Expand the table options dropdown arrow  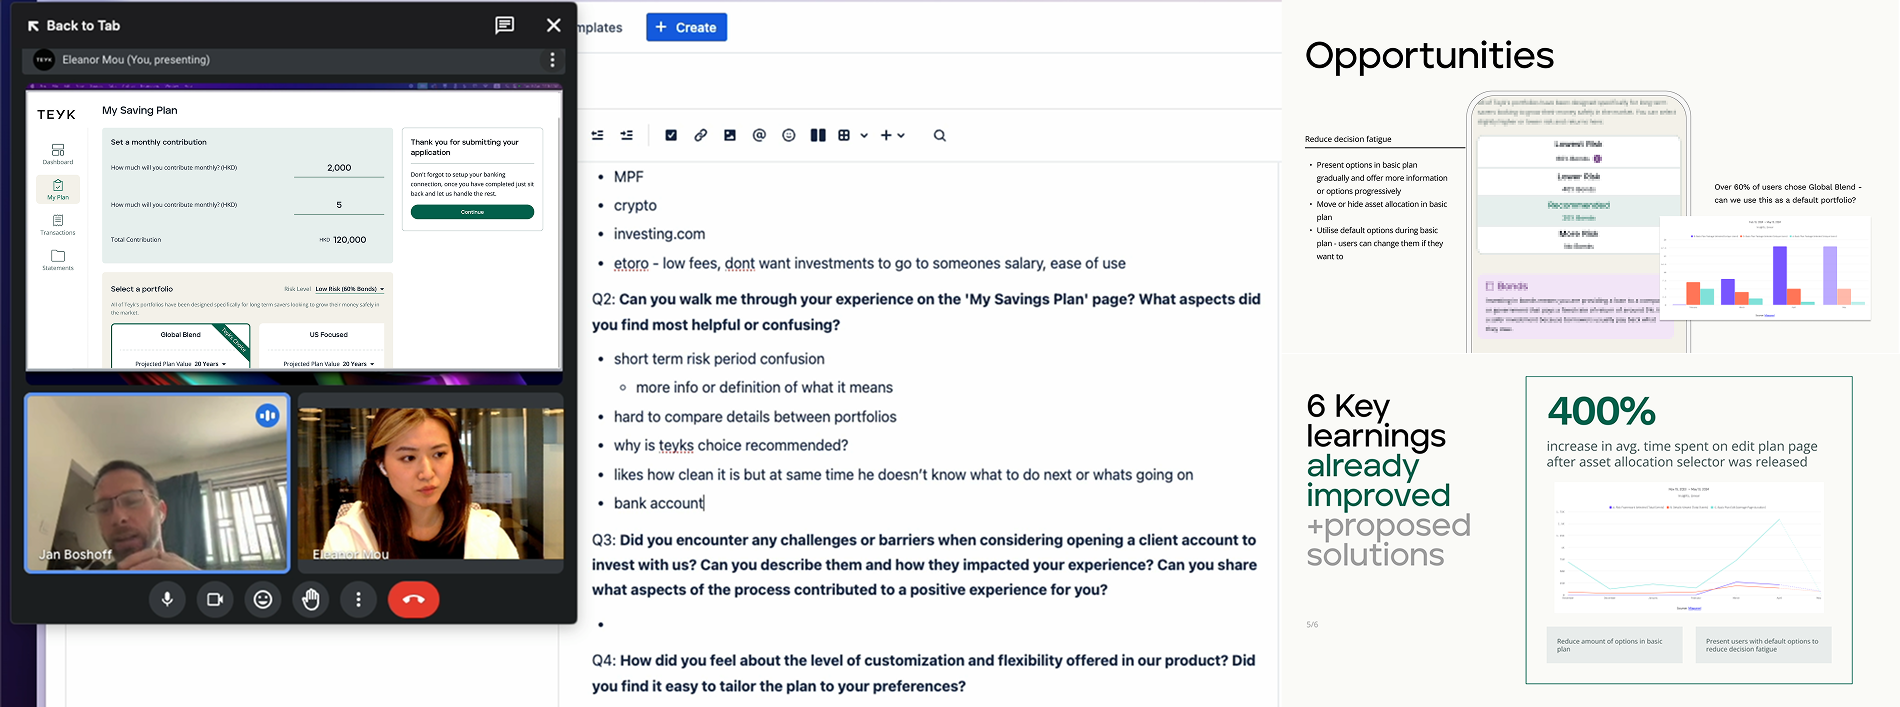click(864, 135)
